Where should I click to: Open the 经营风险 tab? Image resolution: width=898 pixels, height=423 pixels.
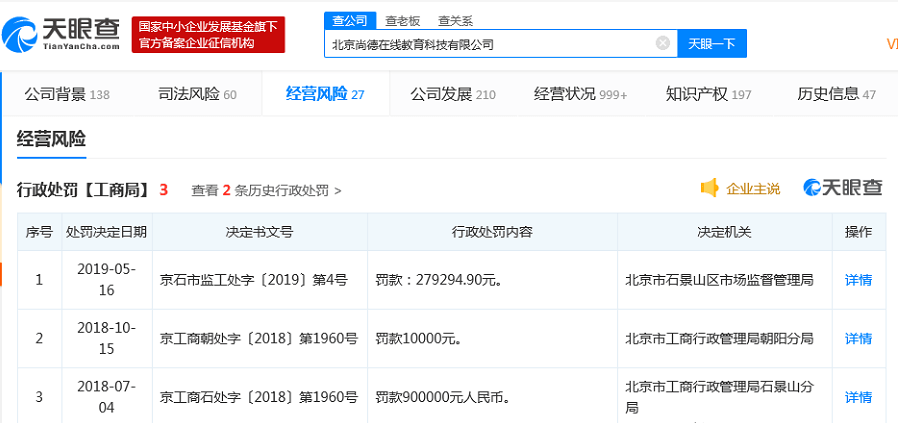(x=324, y=94)
